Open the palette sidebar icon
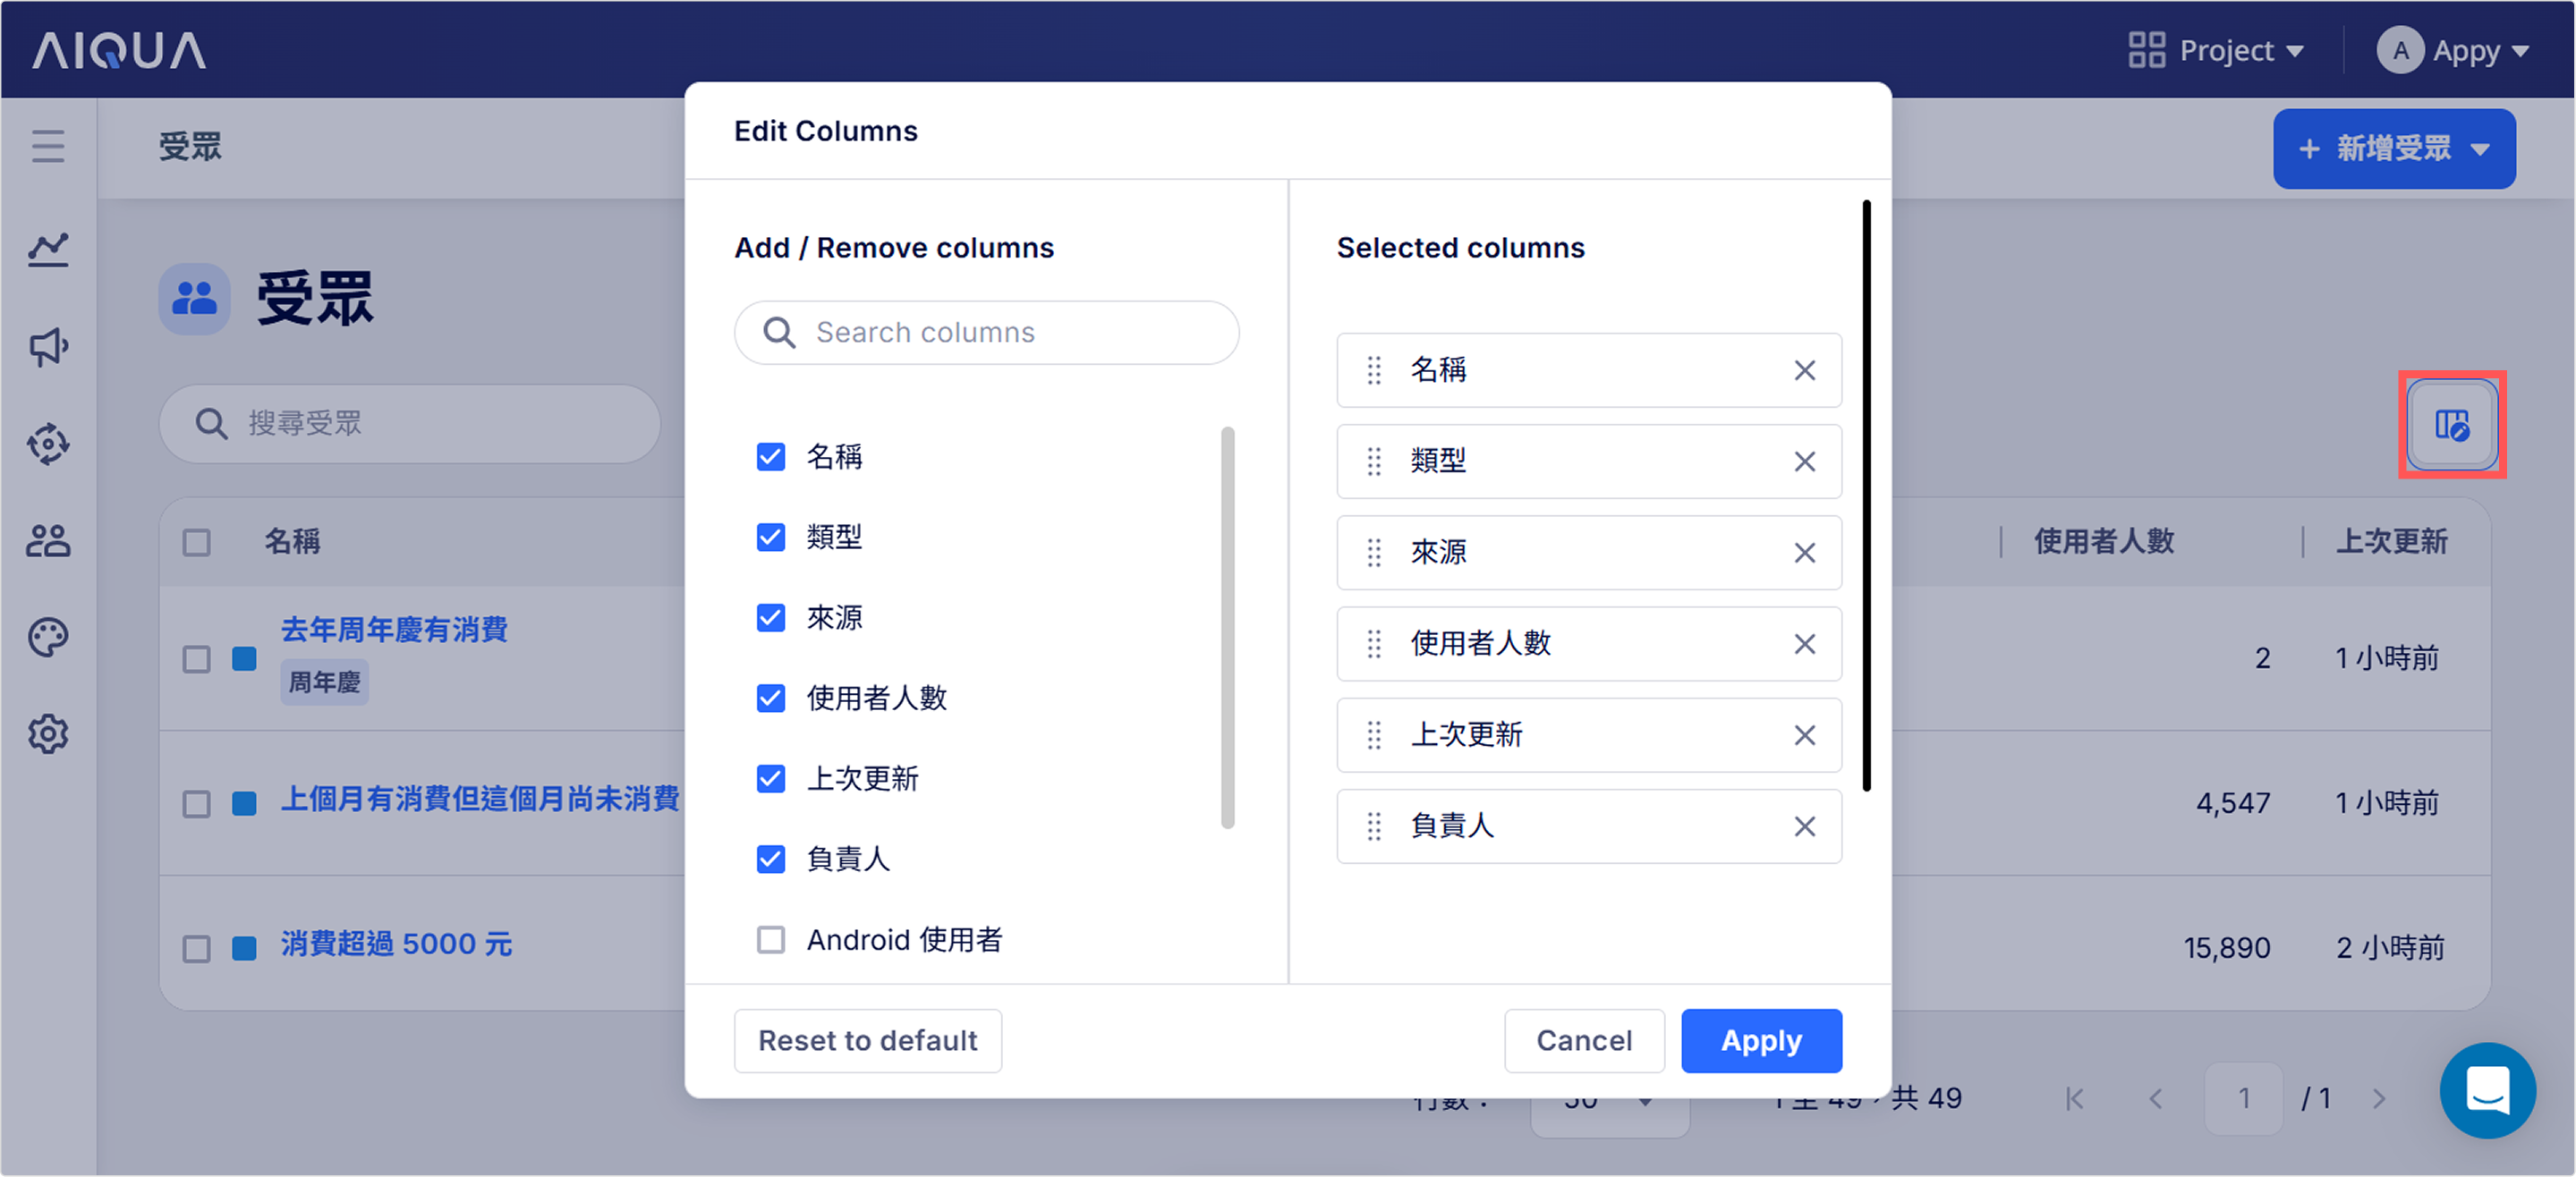The height and width of the screenshot is (1177, 2576). tap(48, 637)
